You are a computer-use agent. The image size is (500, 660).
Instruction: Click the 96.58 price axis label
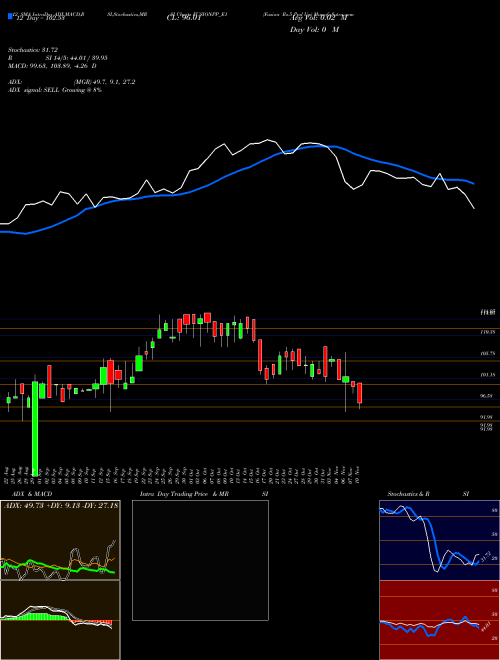click(x=487, y=396)
